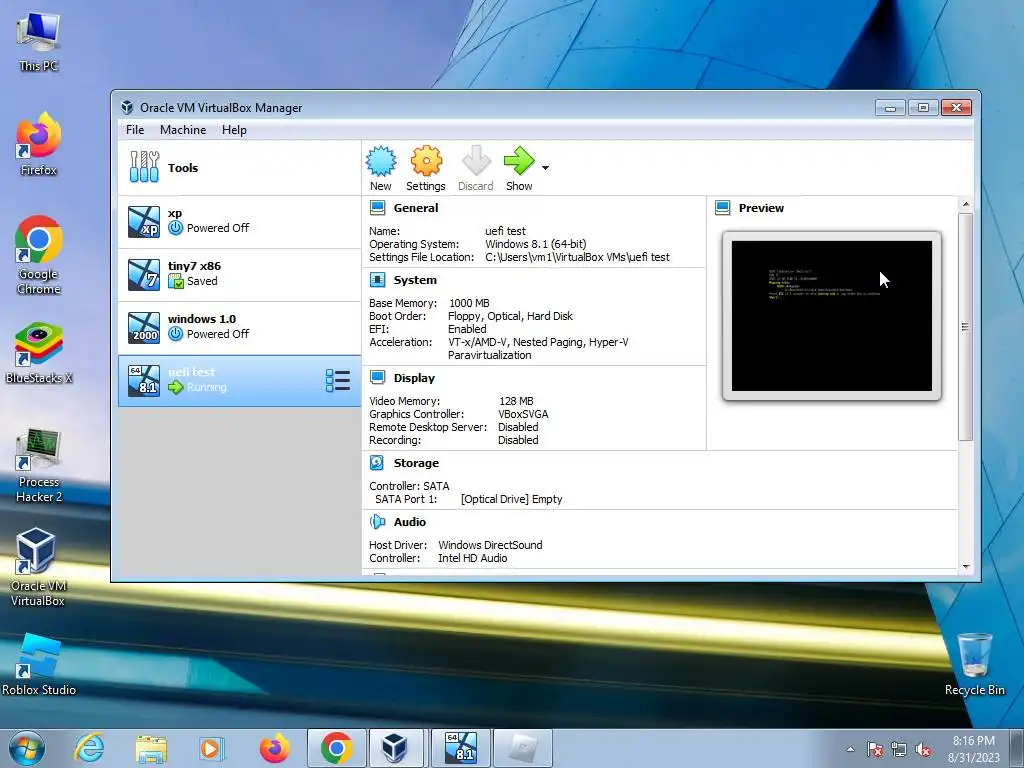
Task: Click the Storage section disk icon
Action: click(377, 462)
